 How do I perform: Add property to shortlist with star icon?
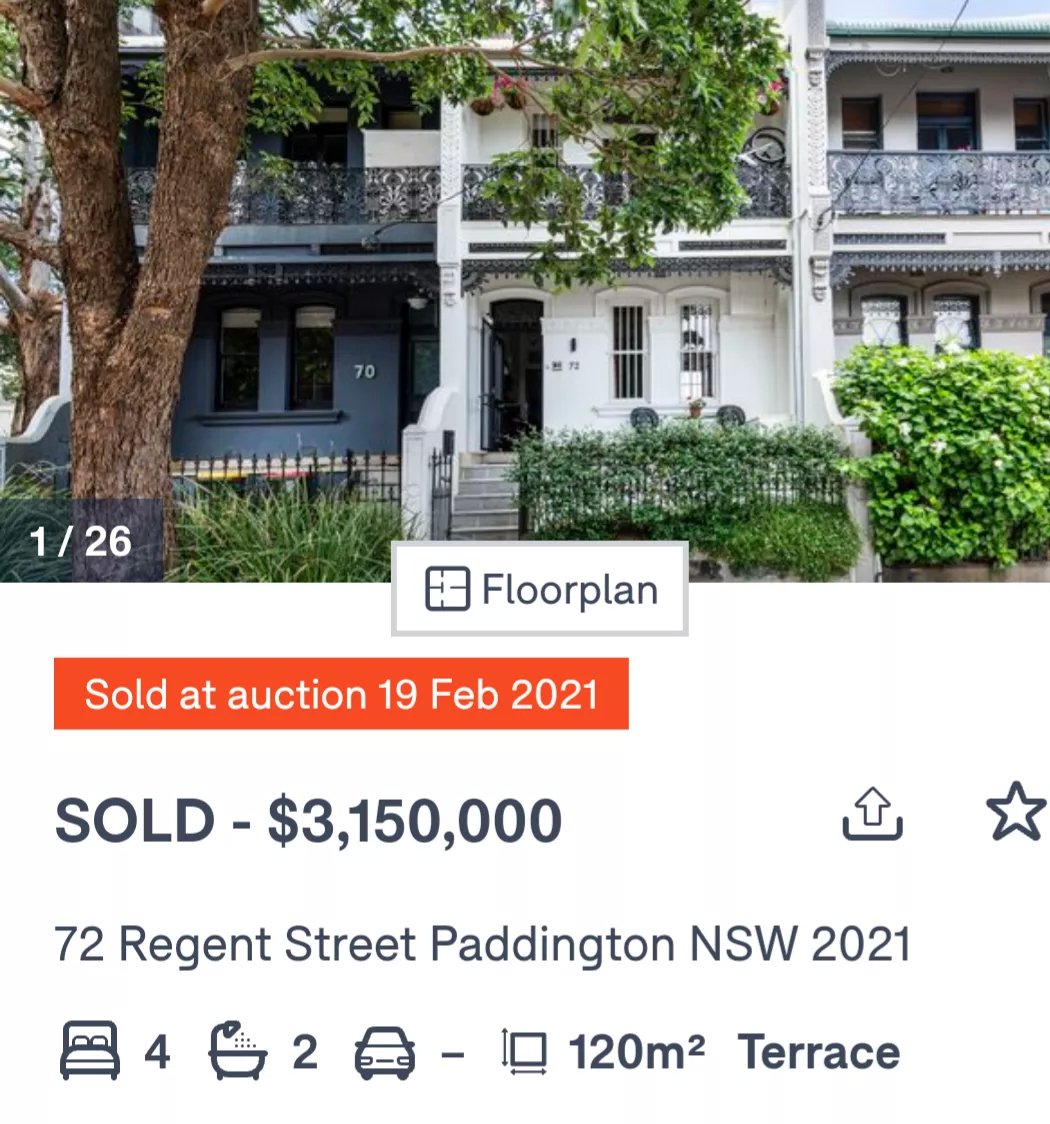tap(1016, 811)
